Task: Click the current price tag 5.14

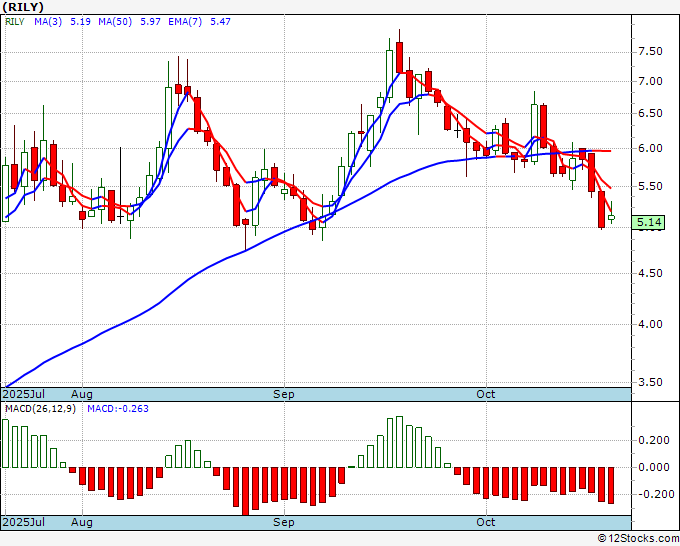Action: (x=648, y=222)
